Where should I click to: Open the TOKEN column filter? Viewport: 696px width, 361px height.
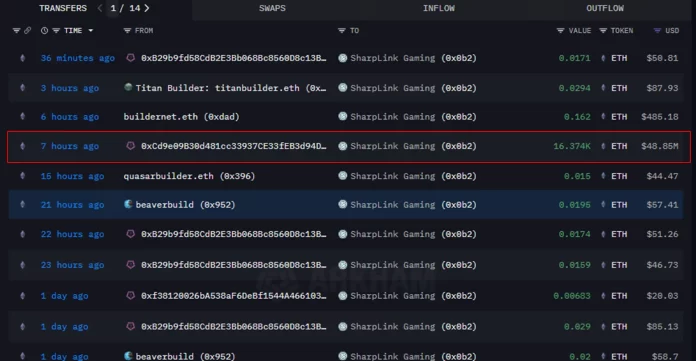coord(603,31)
